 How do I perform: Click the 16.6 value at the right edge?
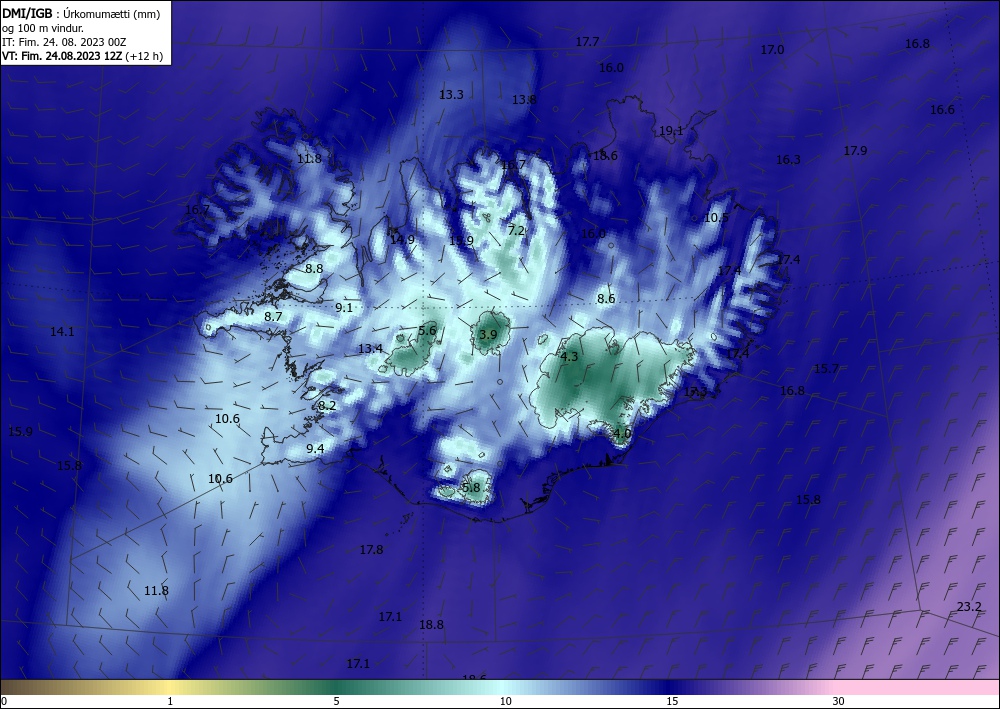point(942,110)
